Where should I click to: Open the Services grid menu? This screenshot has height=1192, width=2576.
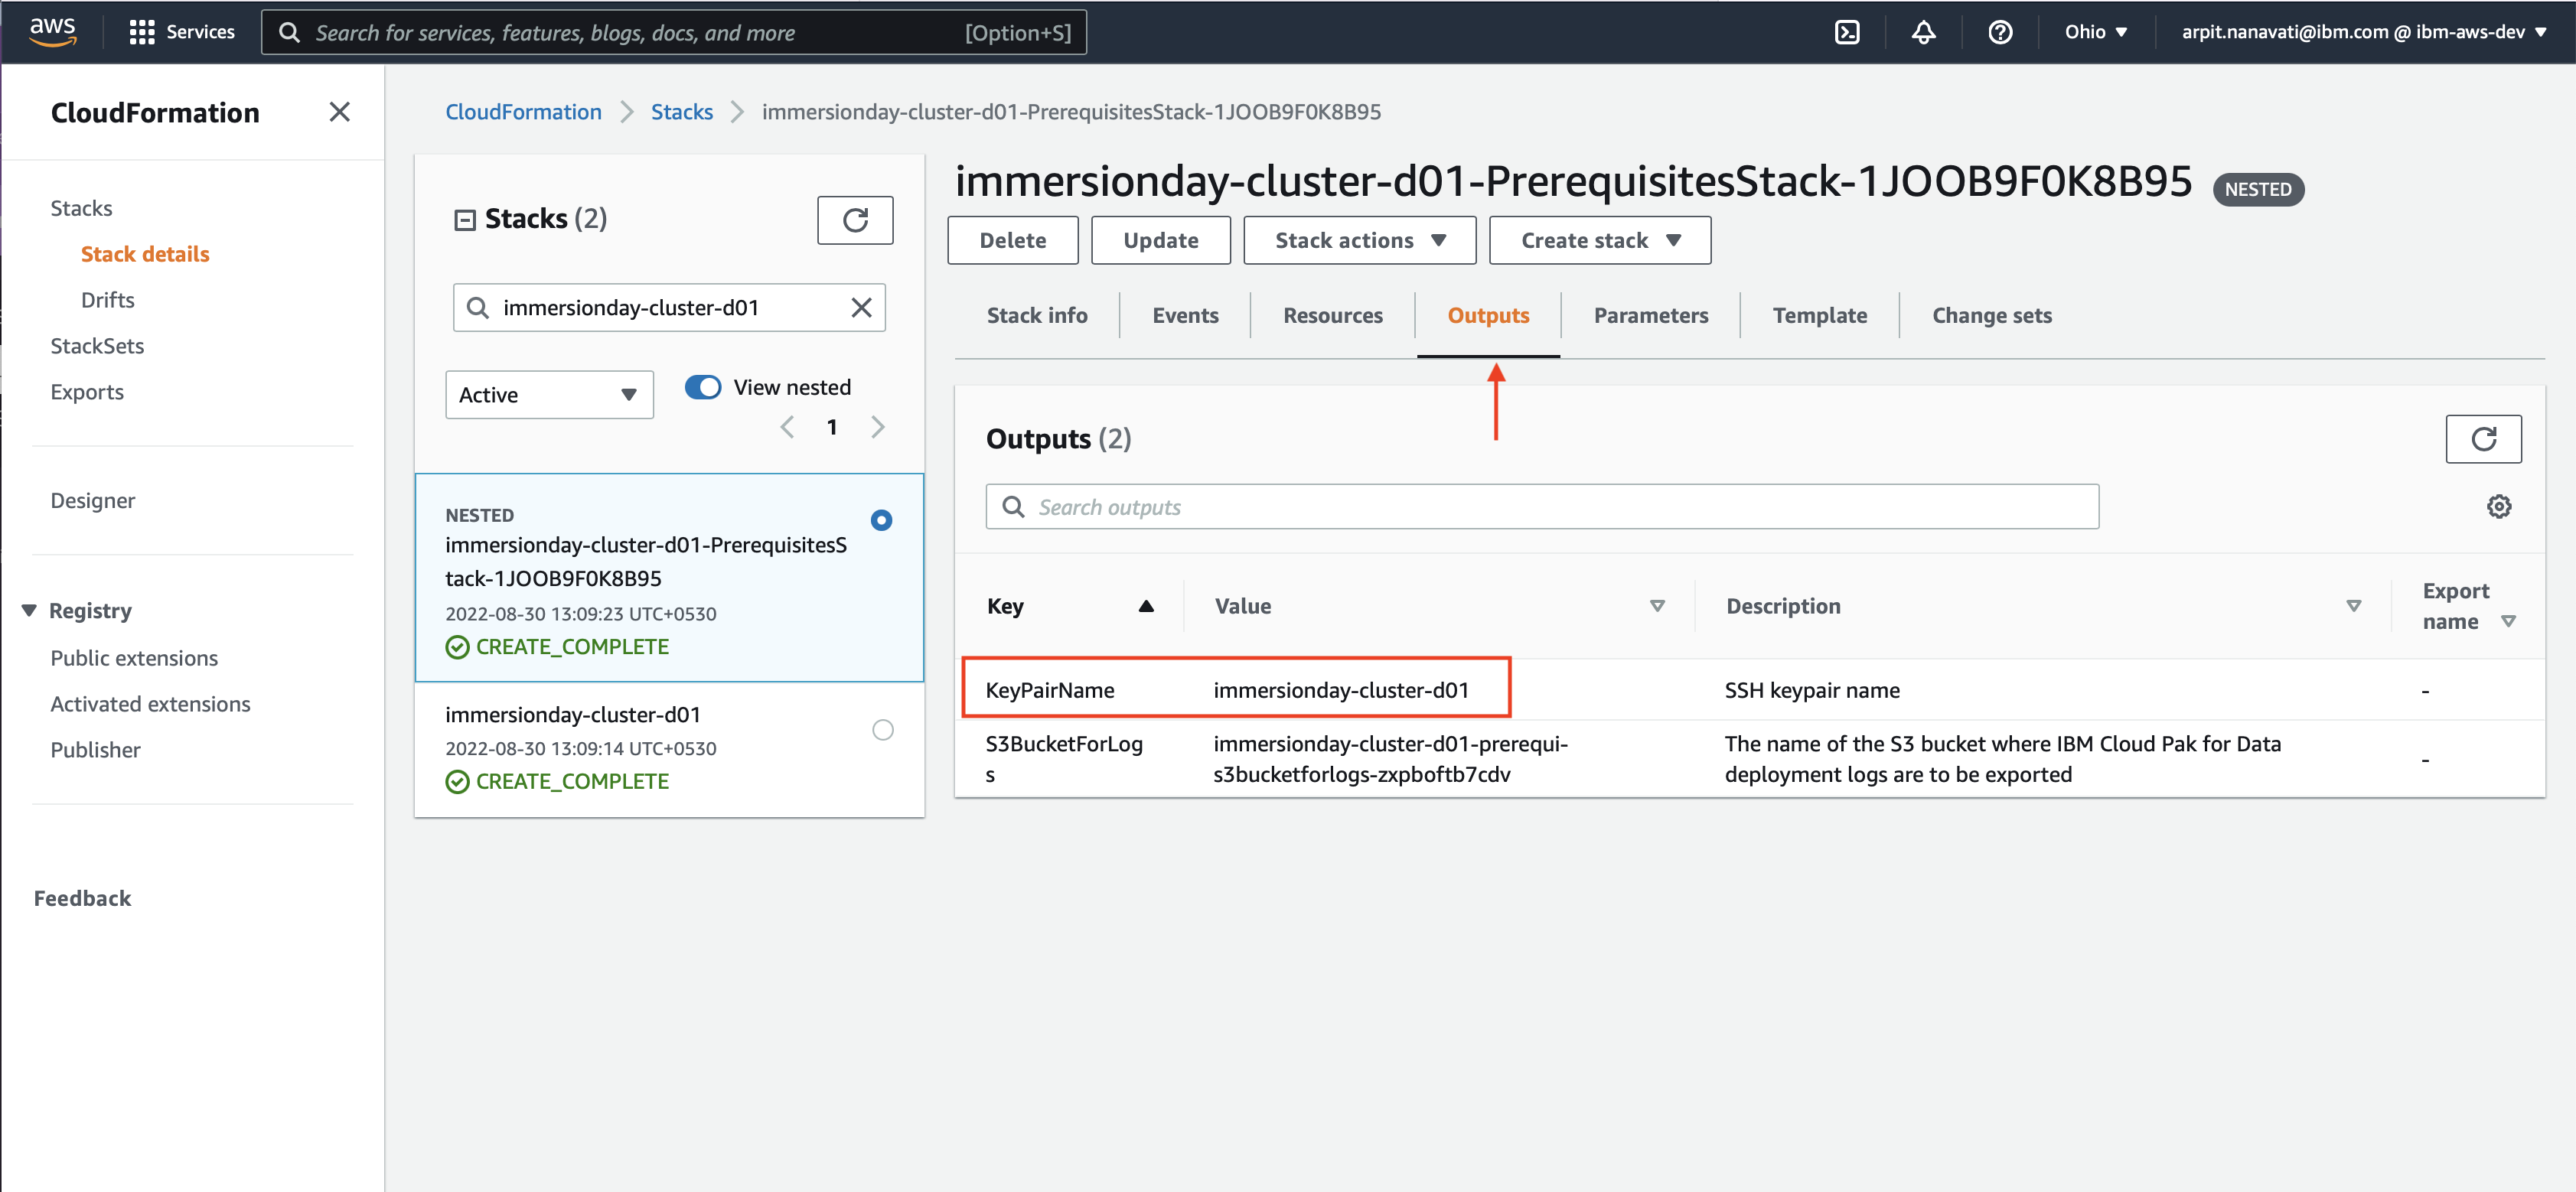tap(182, 32)
